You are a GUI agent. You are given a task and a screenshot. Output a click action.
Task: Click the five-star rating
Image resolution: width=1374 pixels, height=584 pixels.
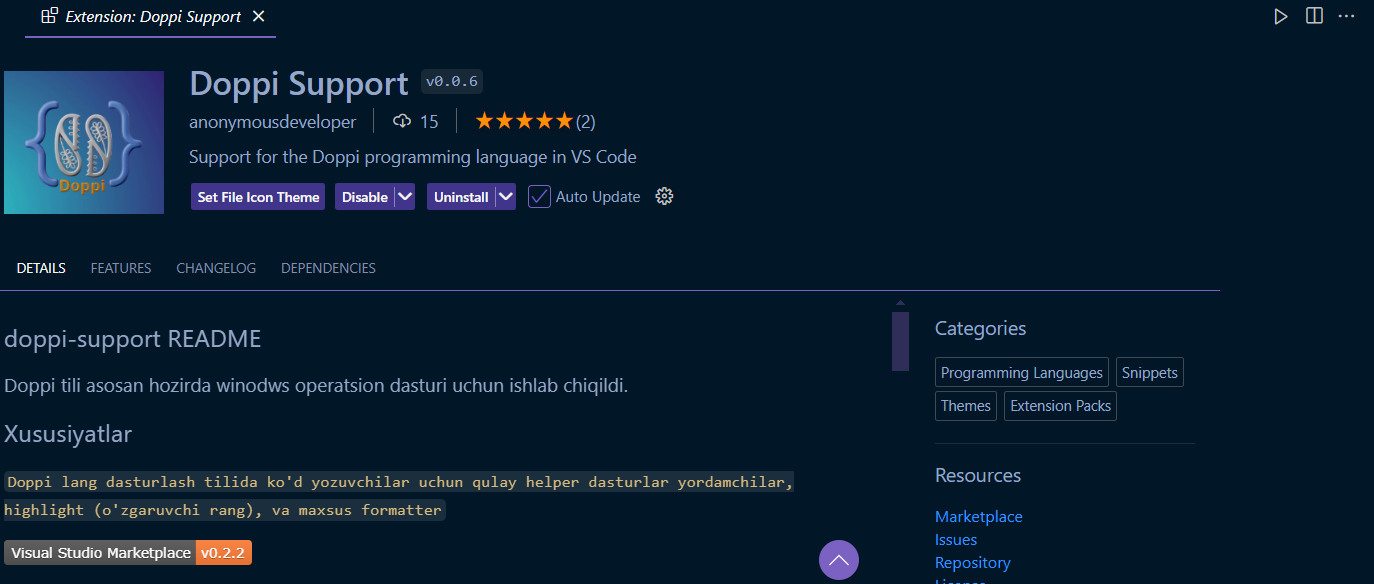point(524,121)
